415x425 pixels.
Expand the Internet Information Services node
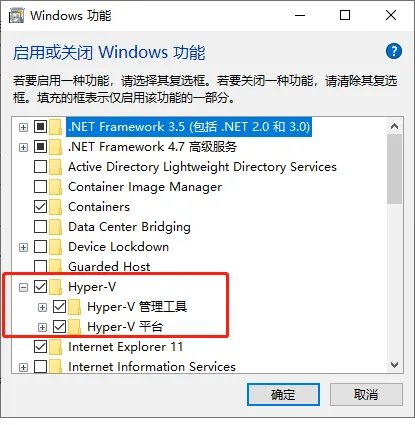point(23,367)
